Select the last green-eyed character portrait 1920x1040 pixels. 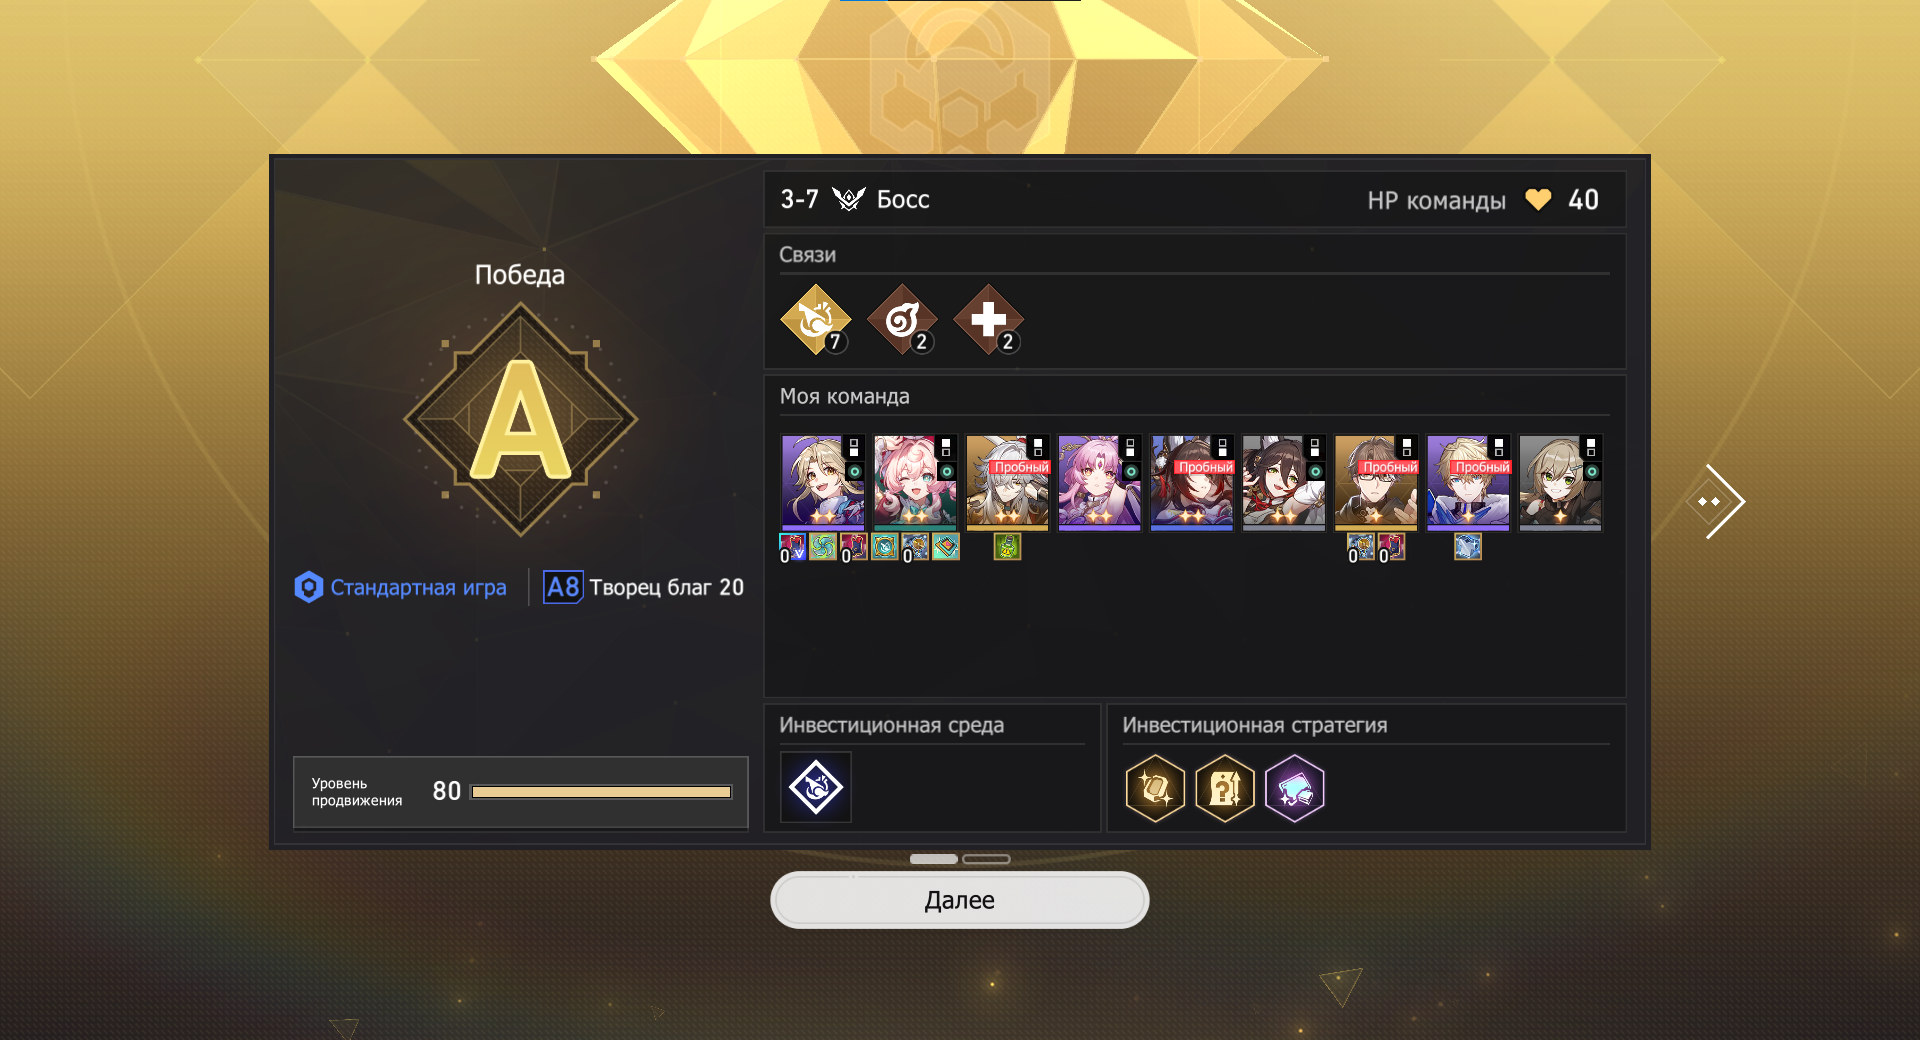[1560, 482]
